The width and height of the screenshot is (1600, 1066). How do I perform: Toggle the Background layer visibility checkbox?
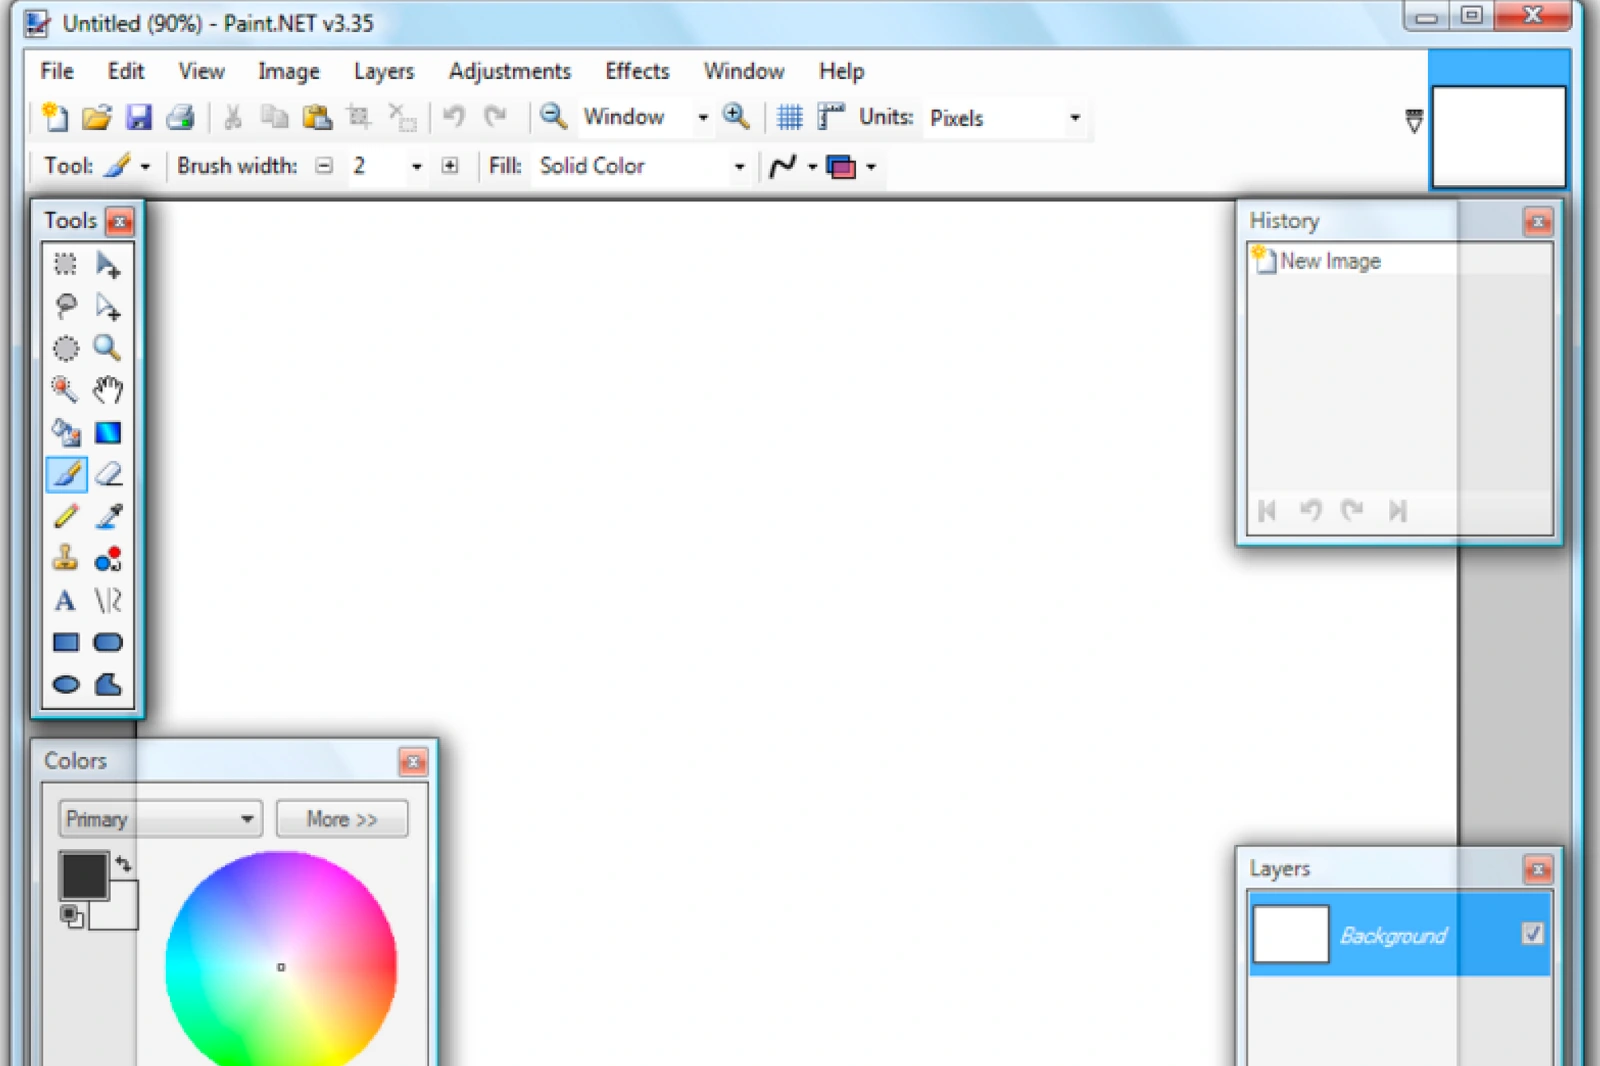click(1534, 933)
